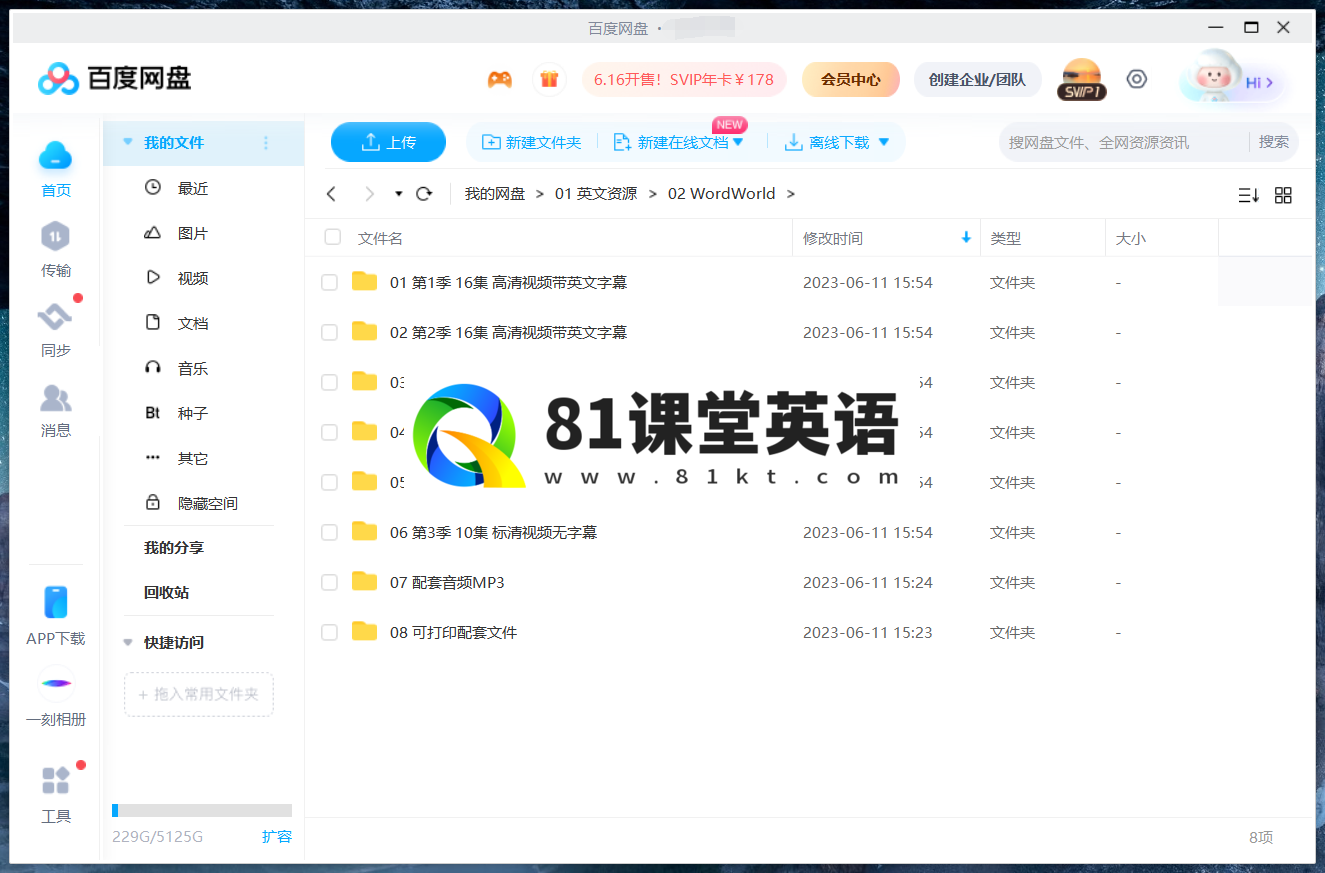
Task: Open 传输 transfer icon in sidebar
Action: (x=56, y=237)
